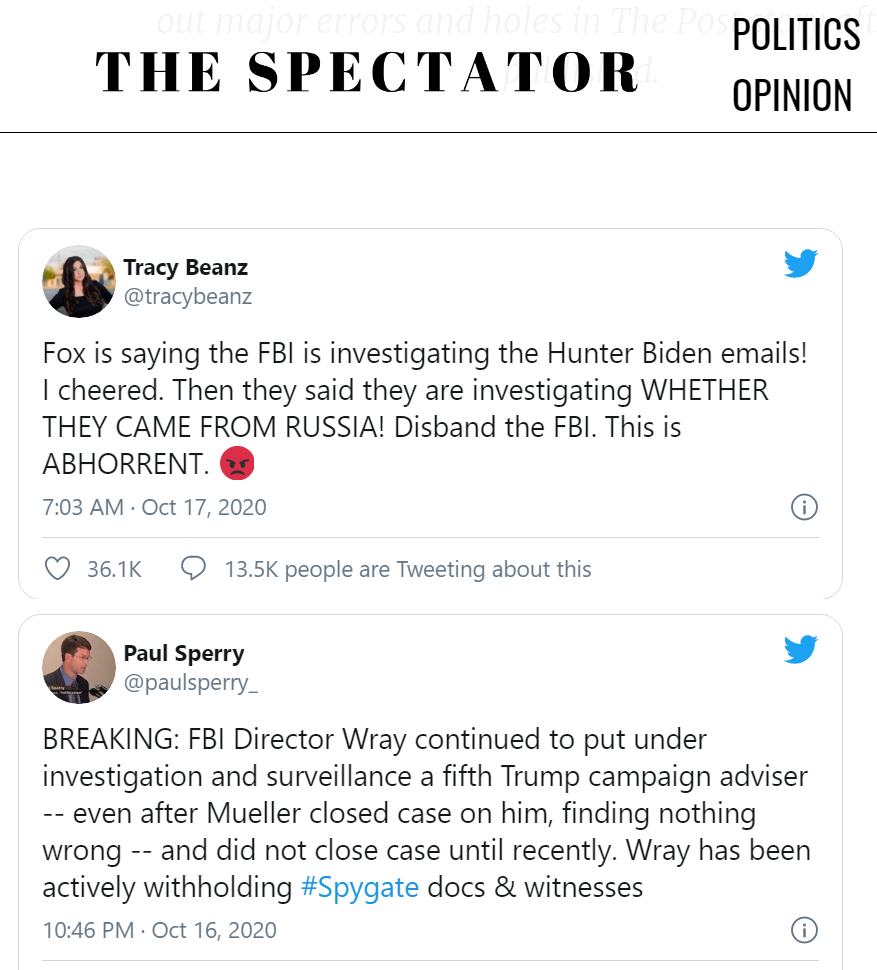Open info icon on Paul Sperry tweet

(x=804, y=930)
